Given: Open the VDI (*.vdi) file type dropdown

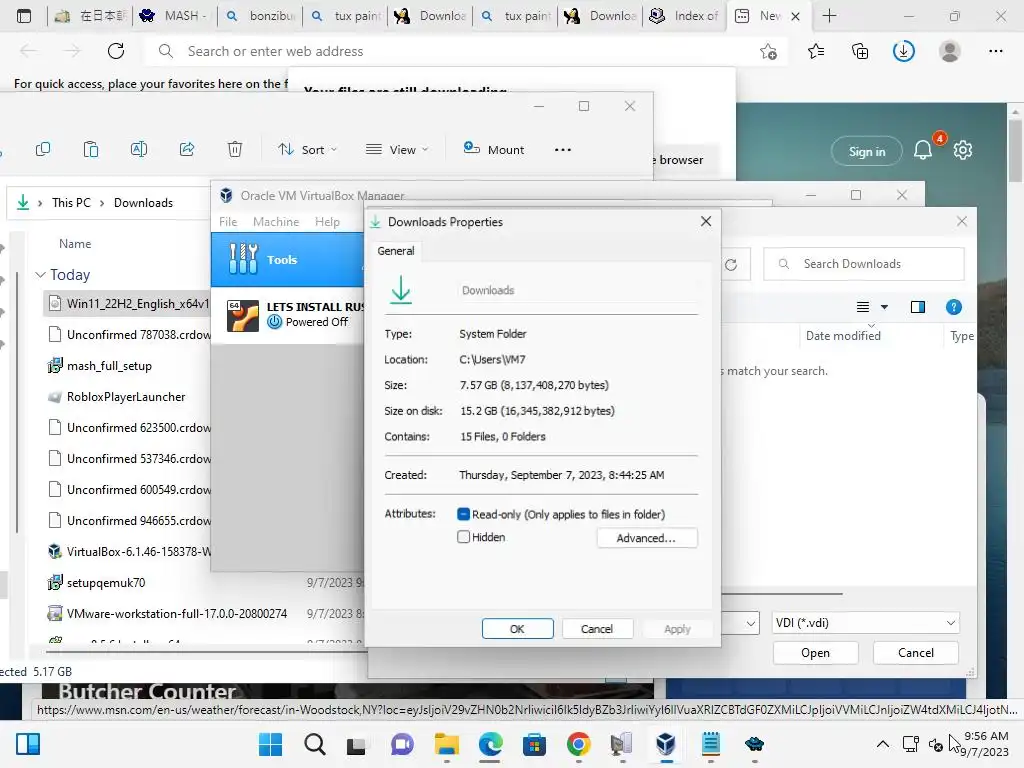Looking at the screenshot, I should point(865,623).
